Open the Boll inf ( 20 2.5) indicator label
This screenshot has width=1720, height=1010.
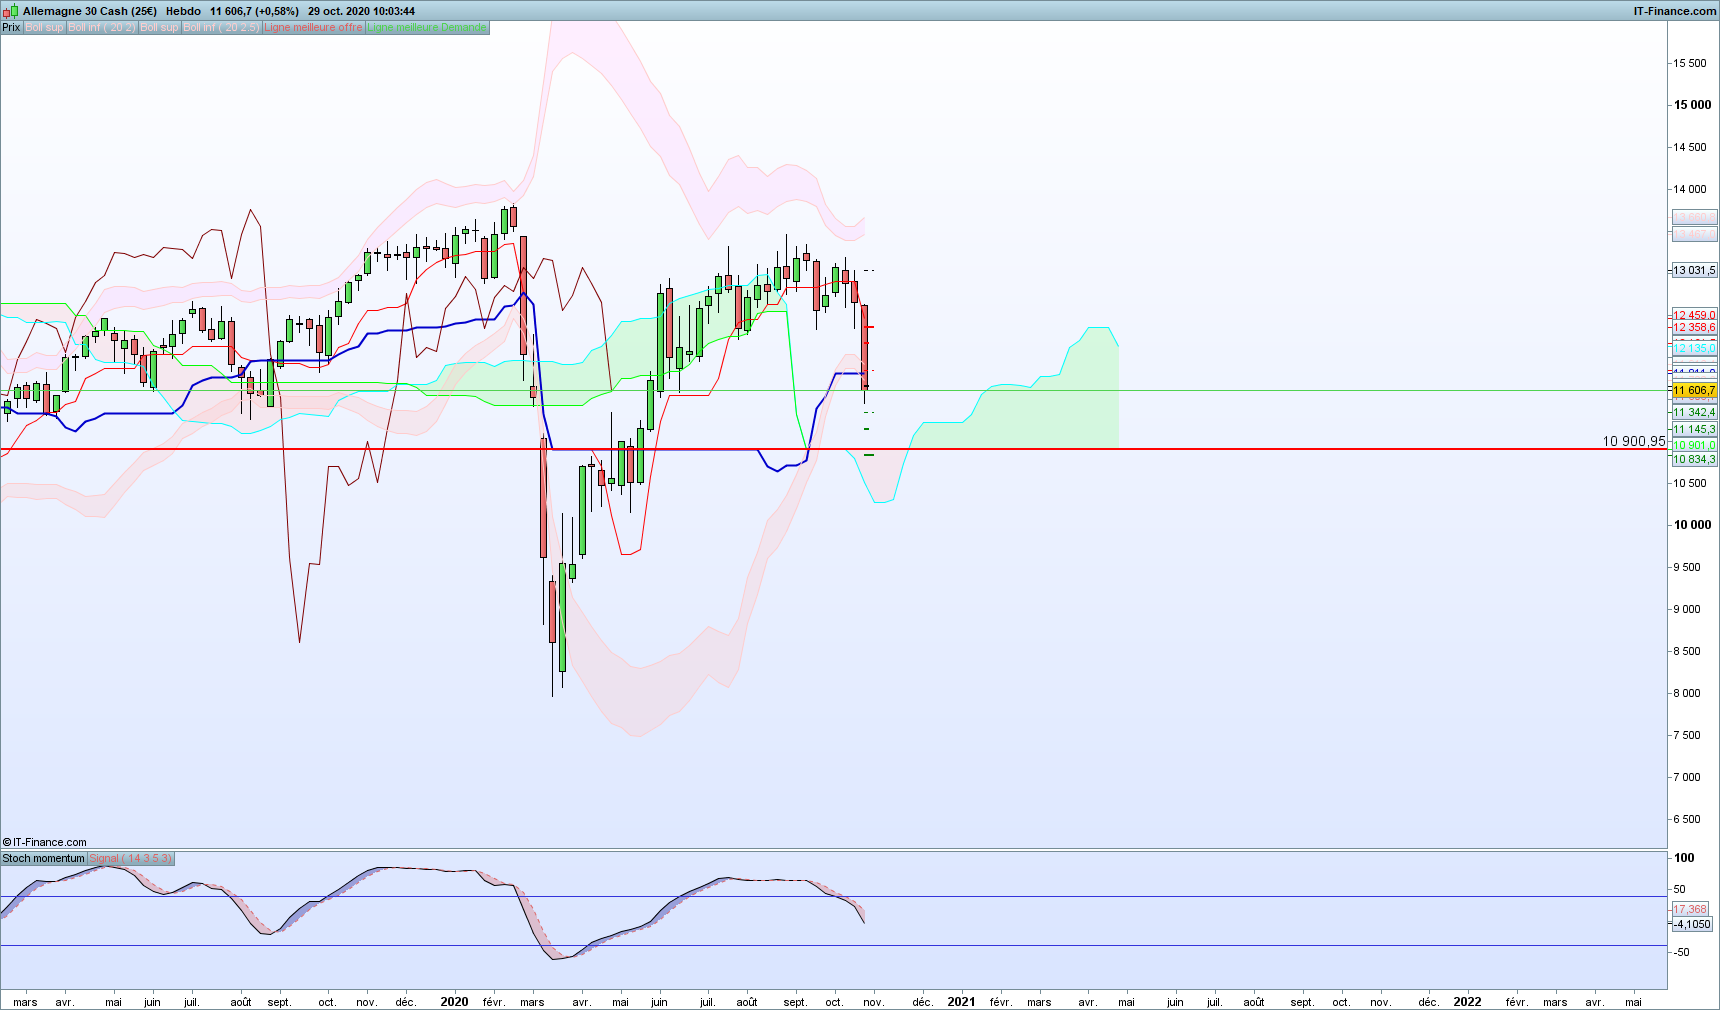click(x=221, y=27)
